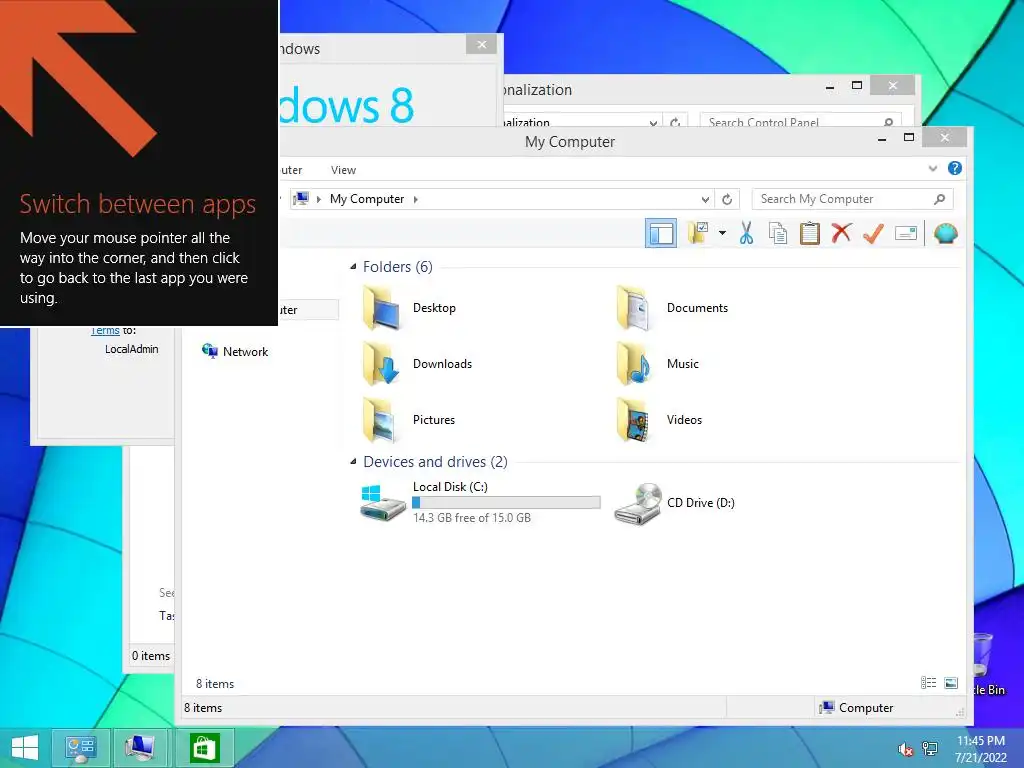
Task: Select the Desktop folder
Action: click(x=409, y=308)
